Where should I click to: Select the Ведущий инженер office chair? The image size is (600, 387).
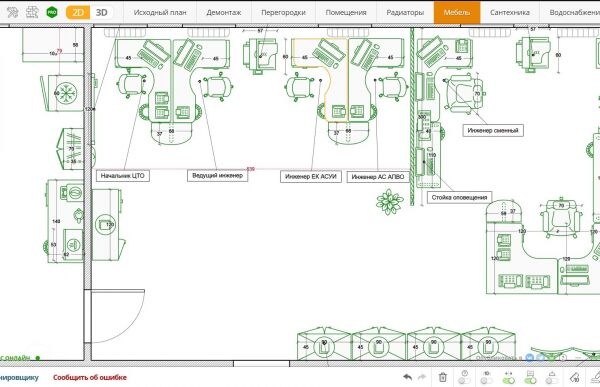click(x=217, y=86)
